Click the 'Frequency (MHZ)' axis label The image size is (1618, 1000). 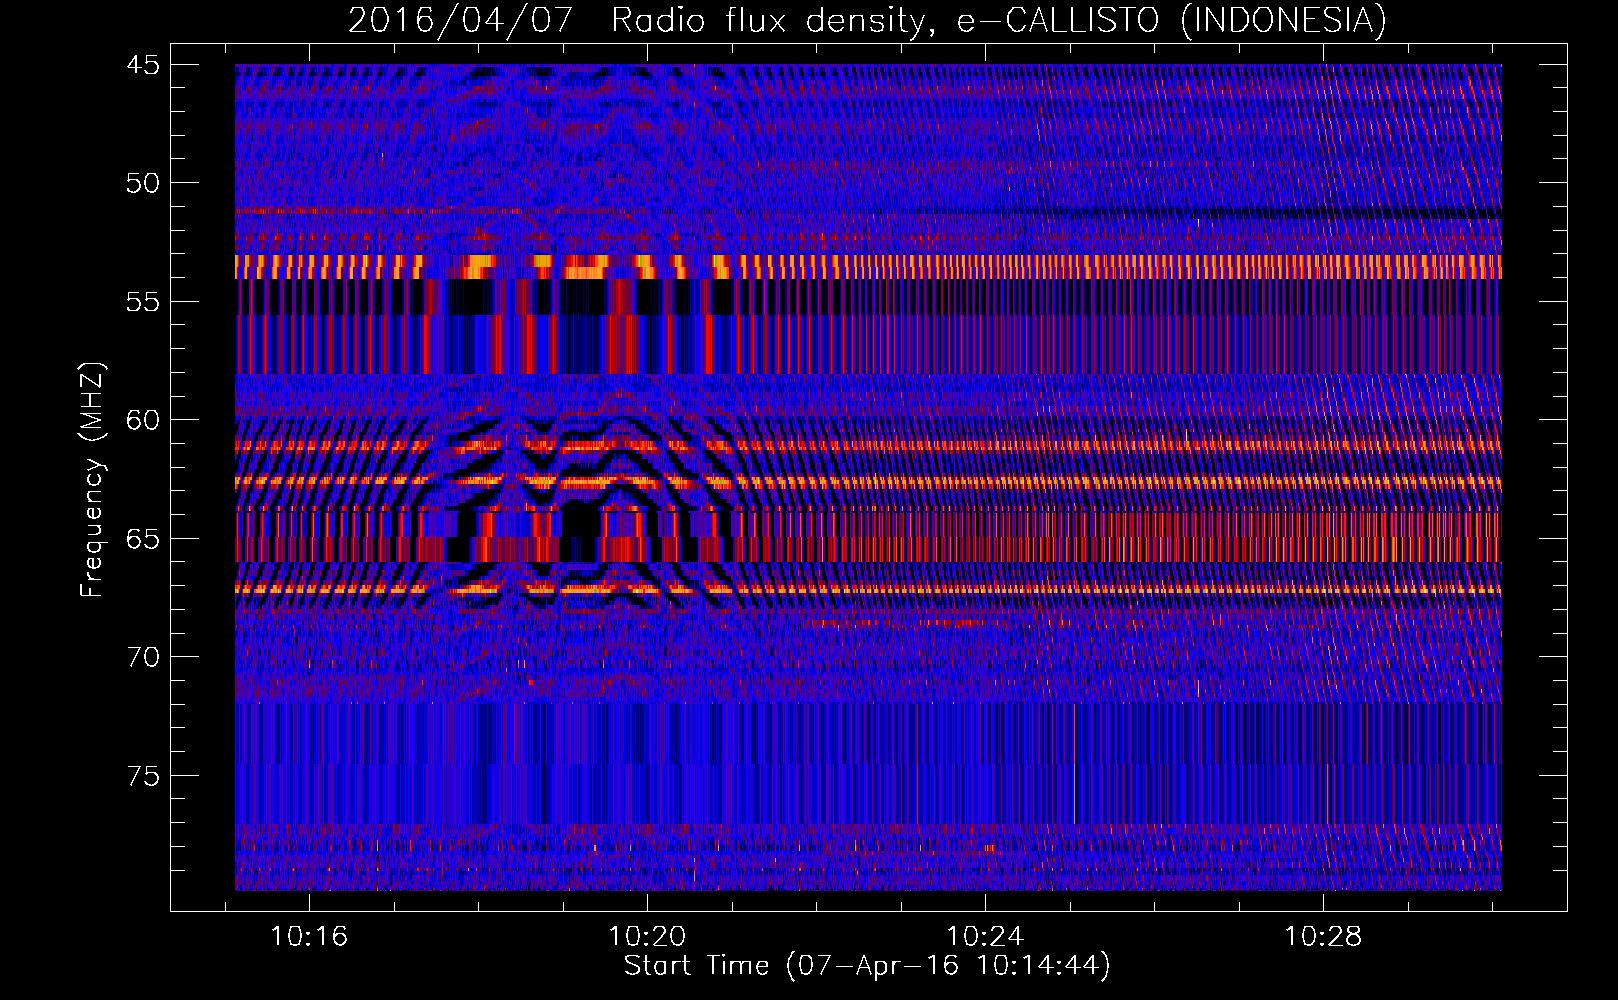click(91, 479)
